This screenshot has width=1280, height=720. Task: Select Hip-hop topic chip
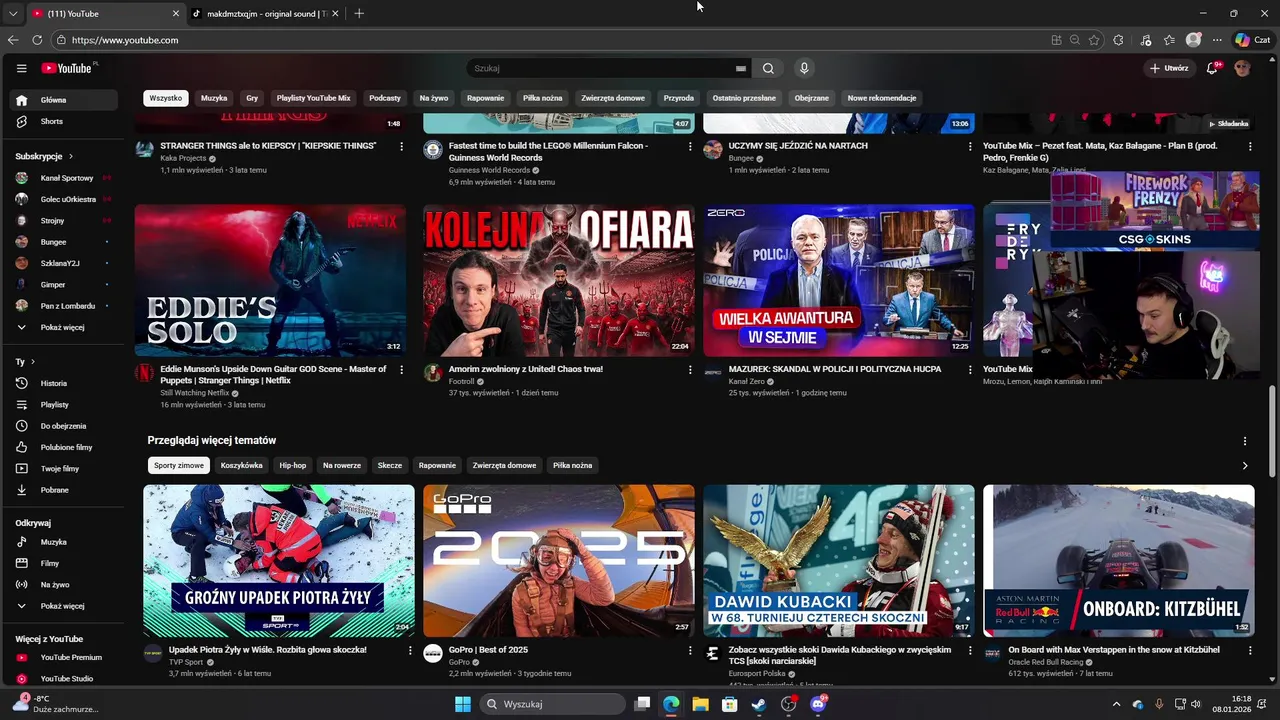tap(293, 465)
